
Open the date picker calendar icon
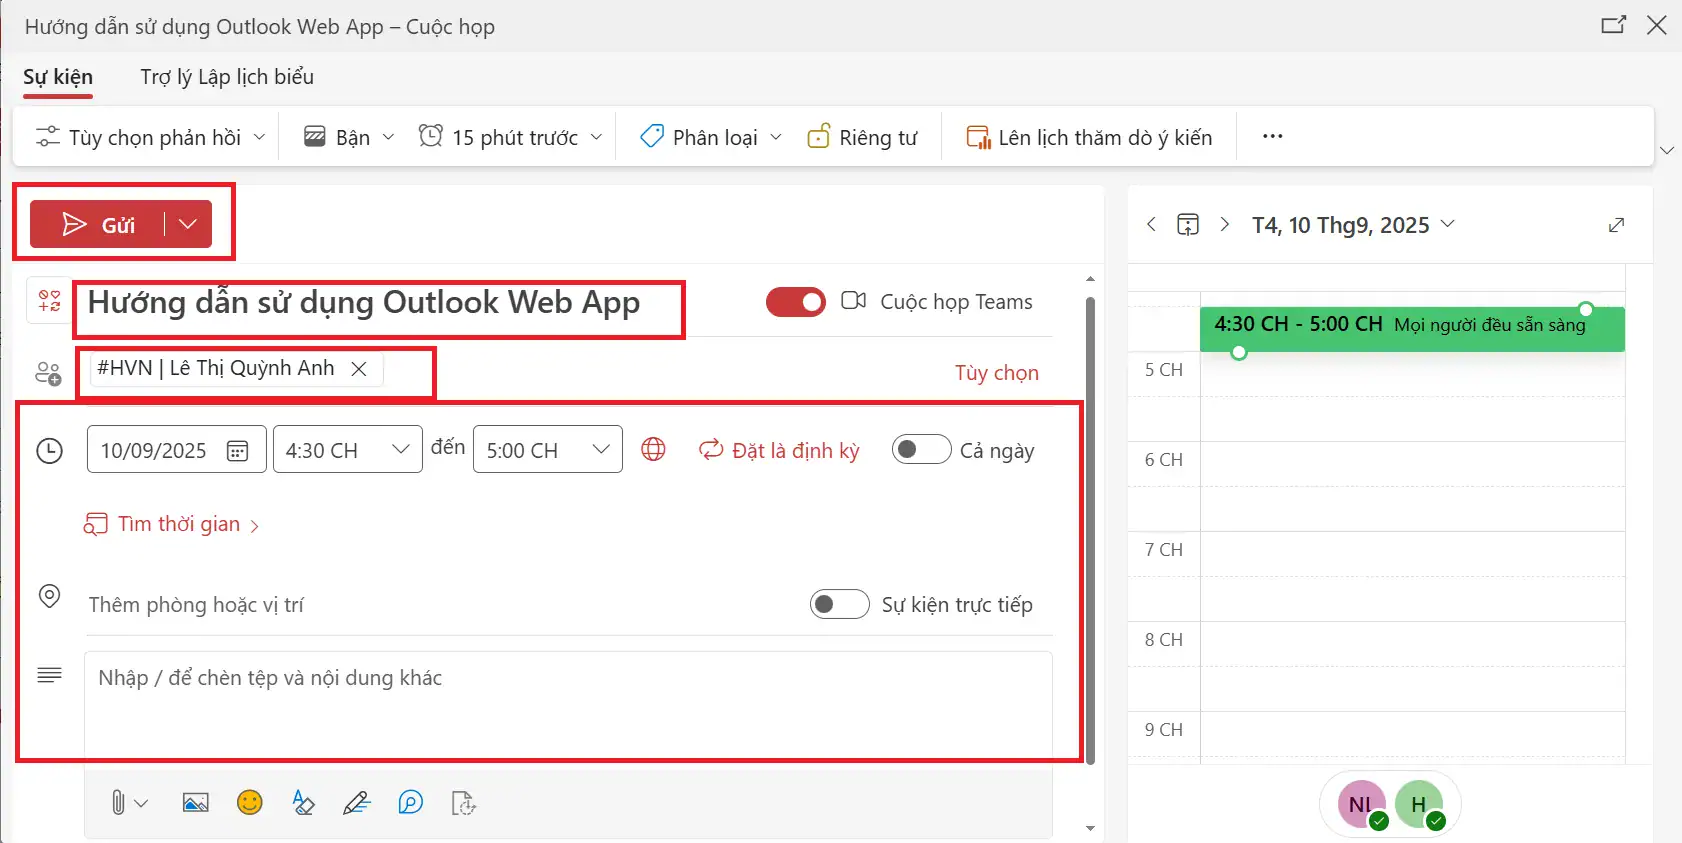tap(238, 451)
